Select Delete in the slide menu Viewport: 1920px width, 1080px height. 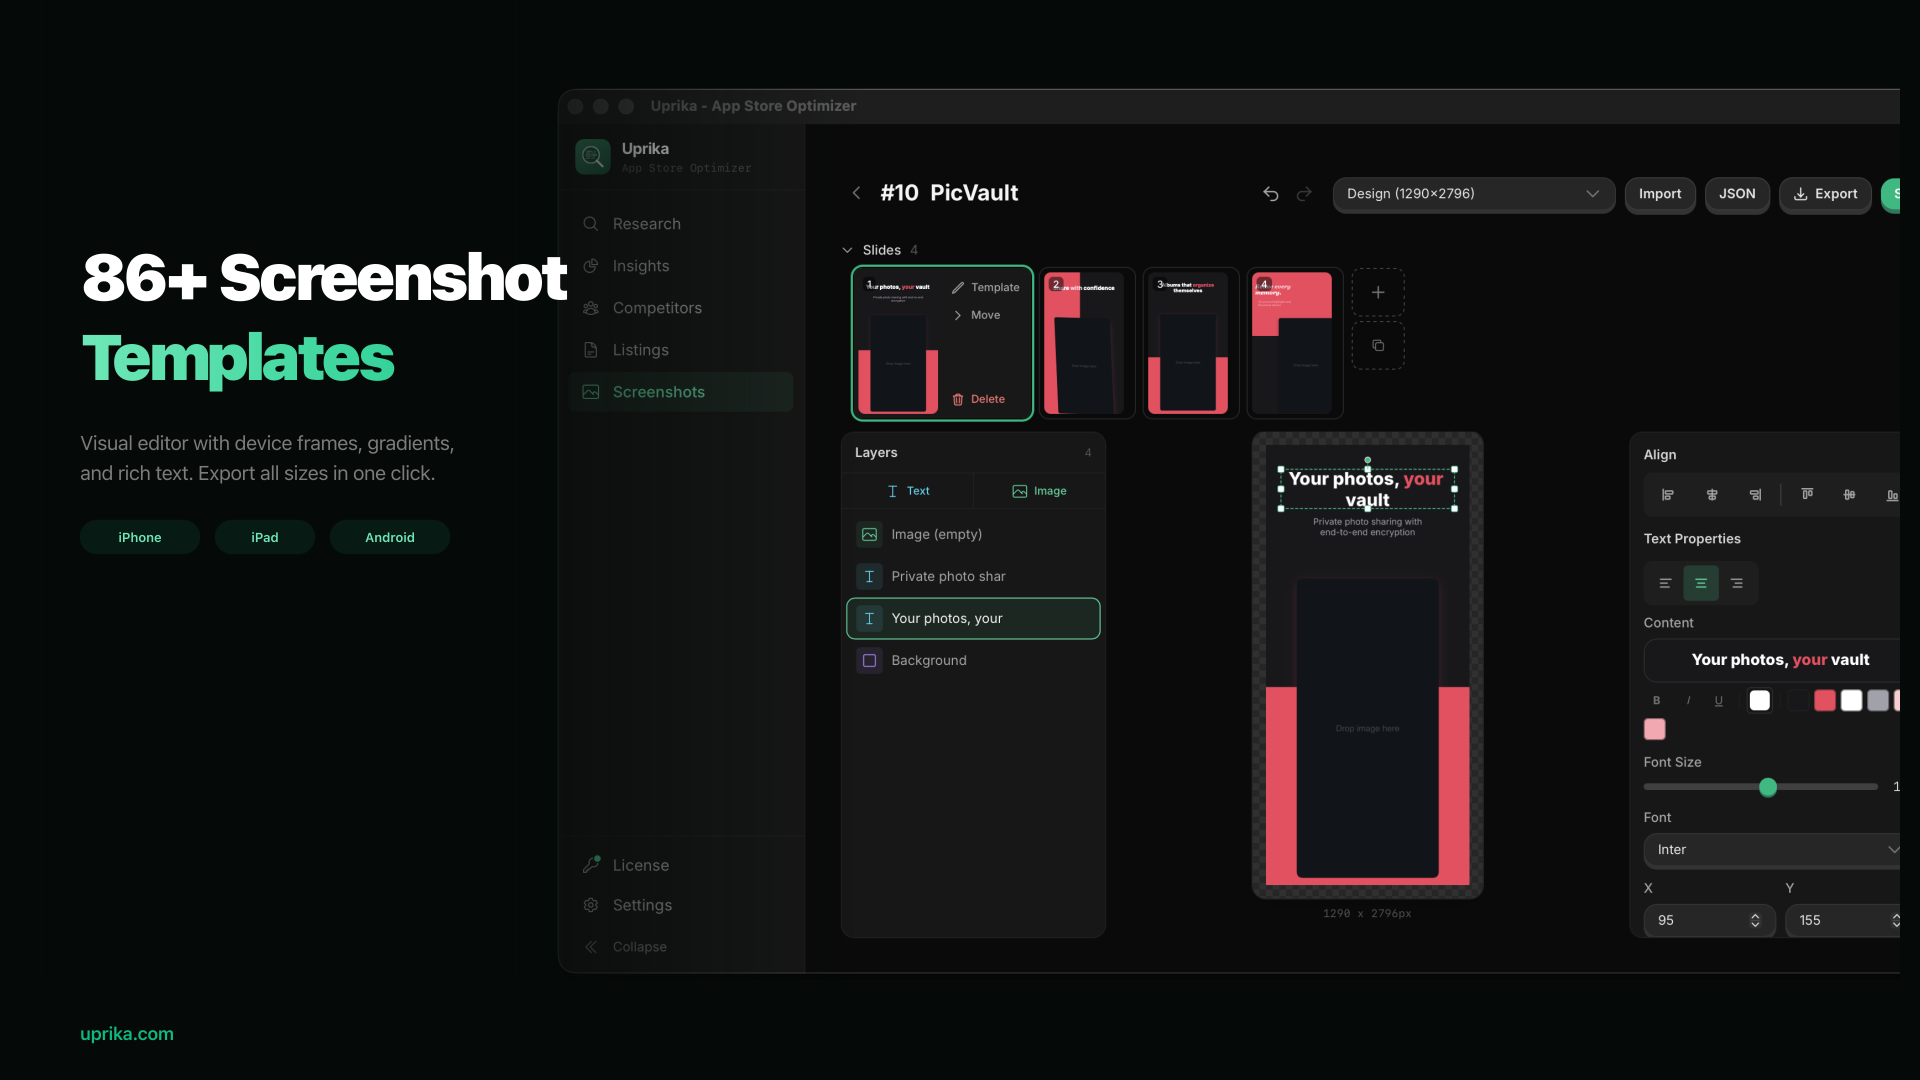tap(979, 399)
